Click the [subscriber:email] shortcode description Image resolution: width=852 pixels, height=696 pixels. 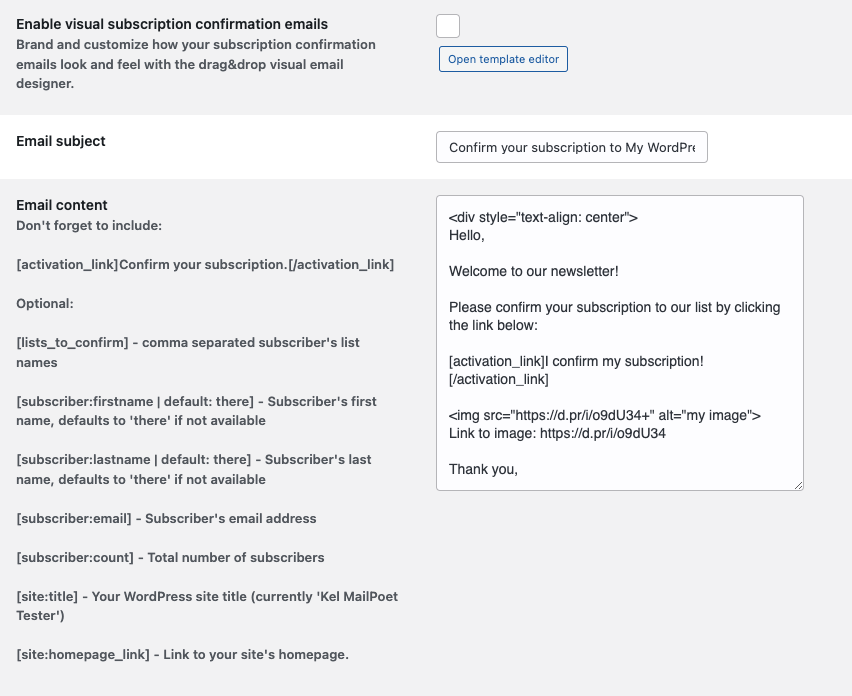click(166, 519)
